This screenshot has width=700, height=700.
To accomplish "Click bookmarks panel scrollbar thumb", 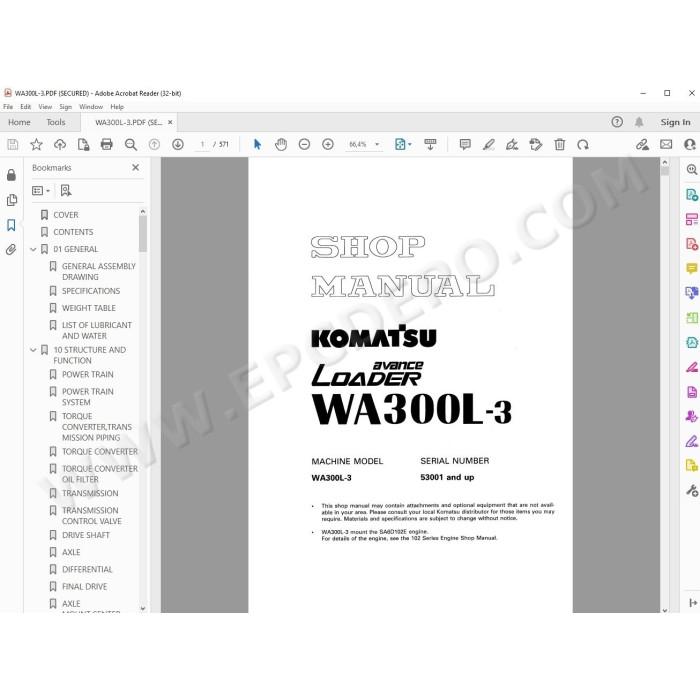I will (x=143, y=234).
